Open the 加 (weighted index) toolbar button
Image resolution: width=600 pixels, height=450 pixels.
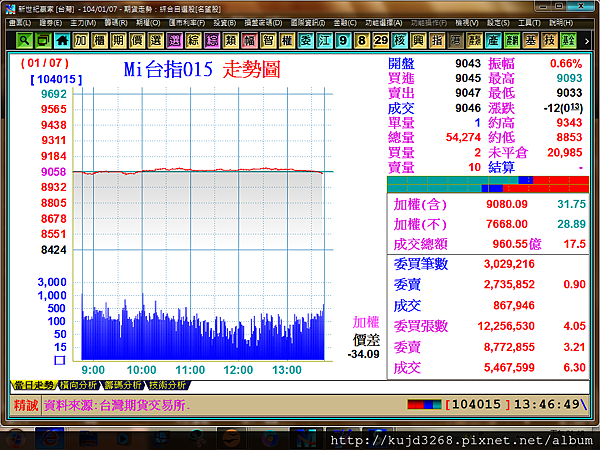click(x=81, y=40)
